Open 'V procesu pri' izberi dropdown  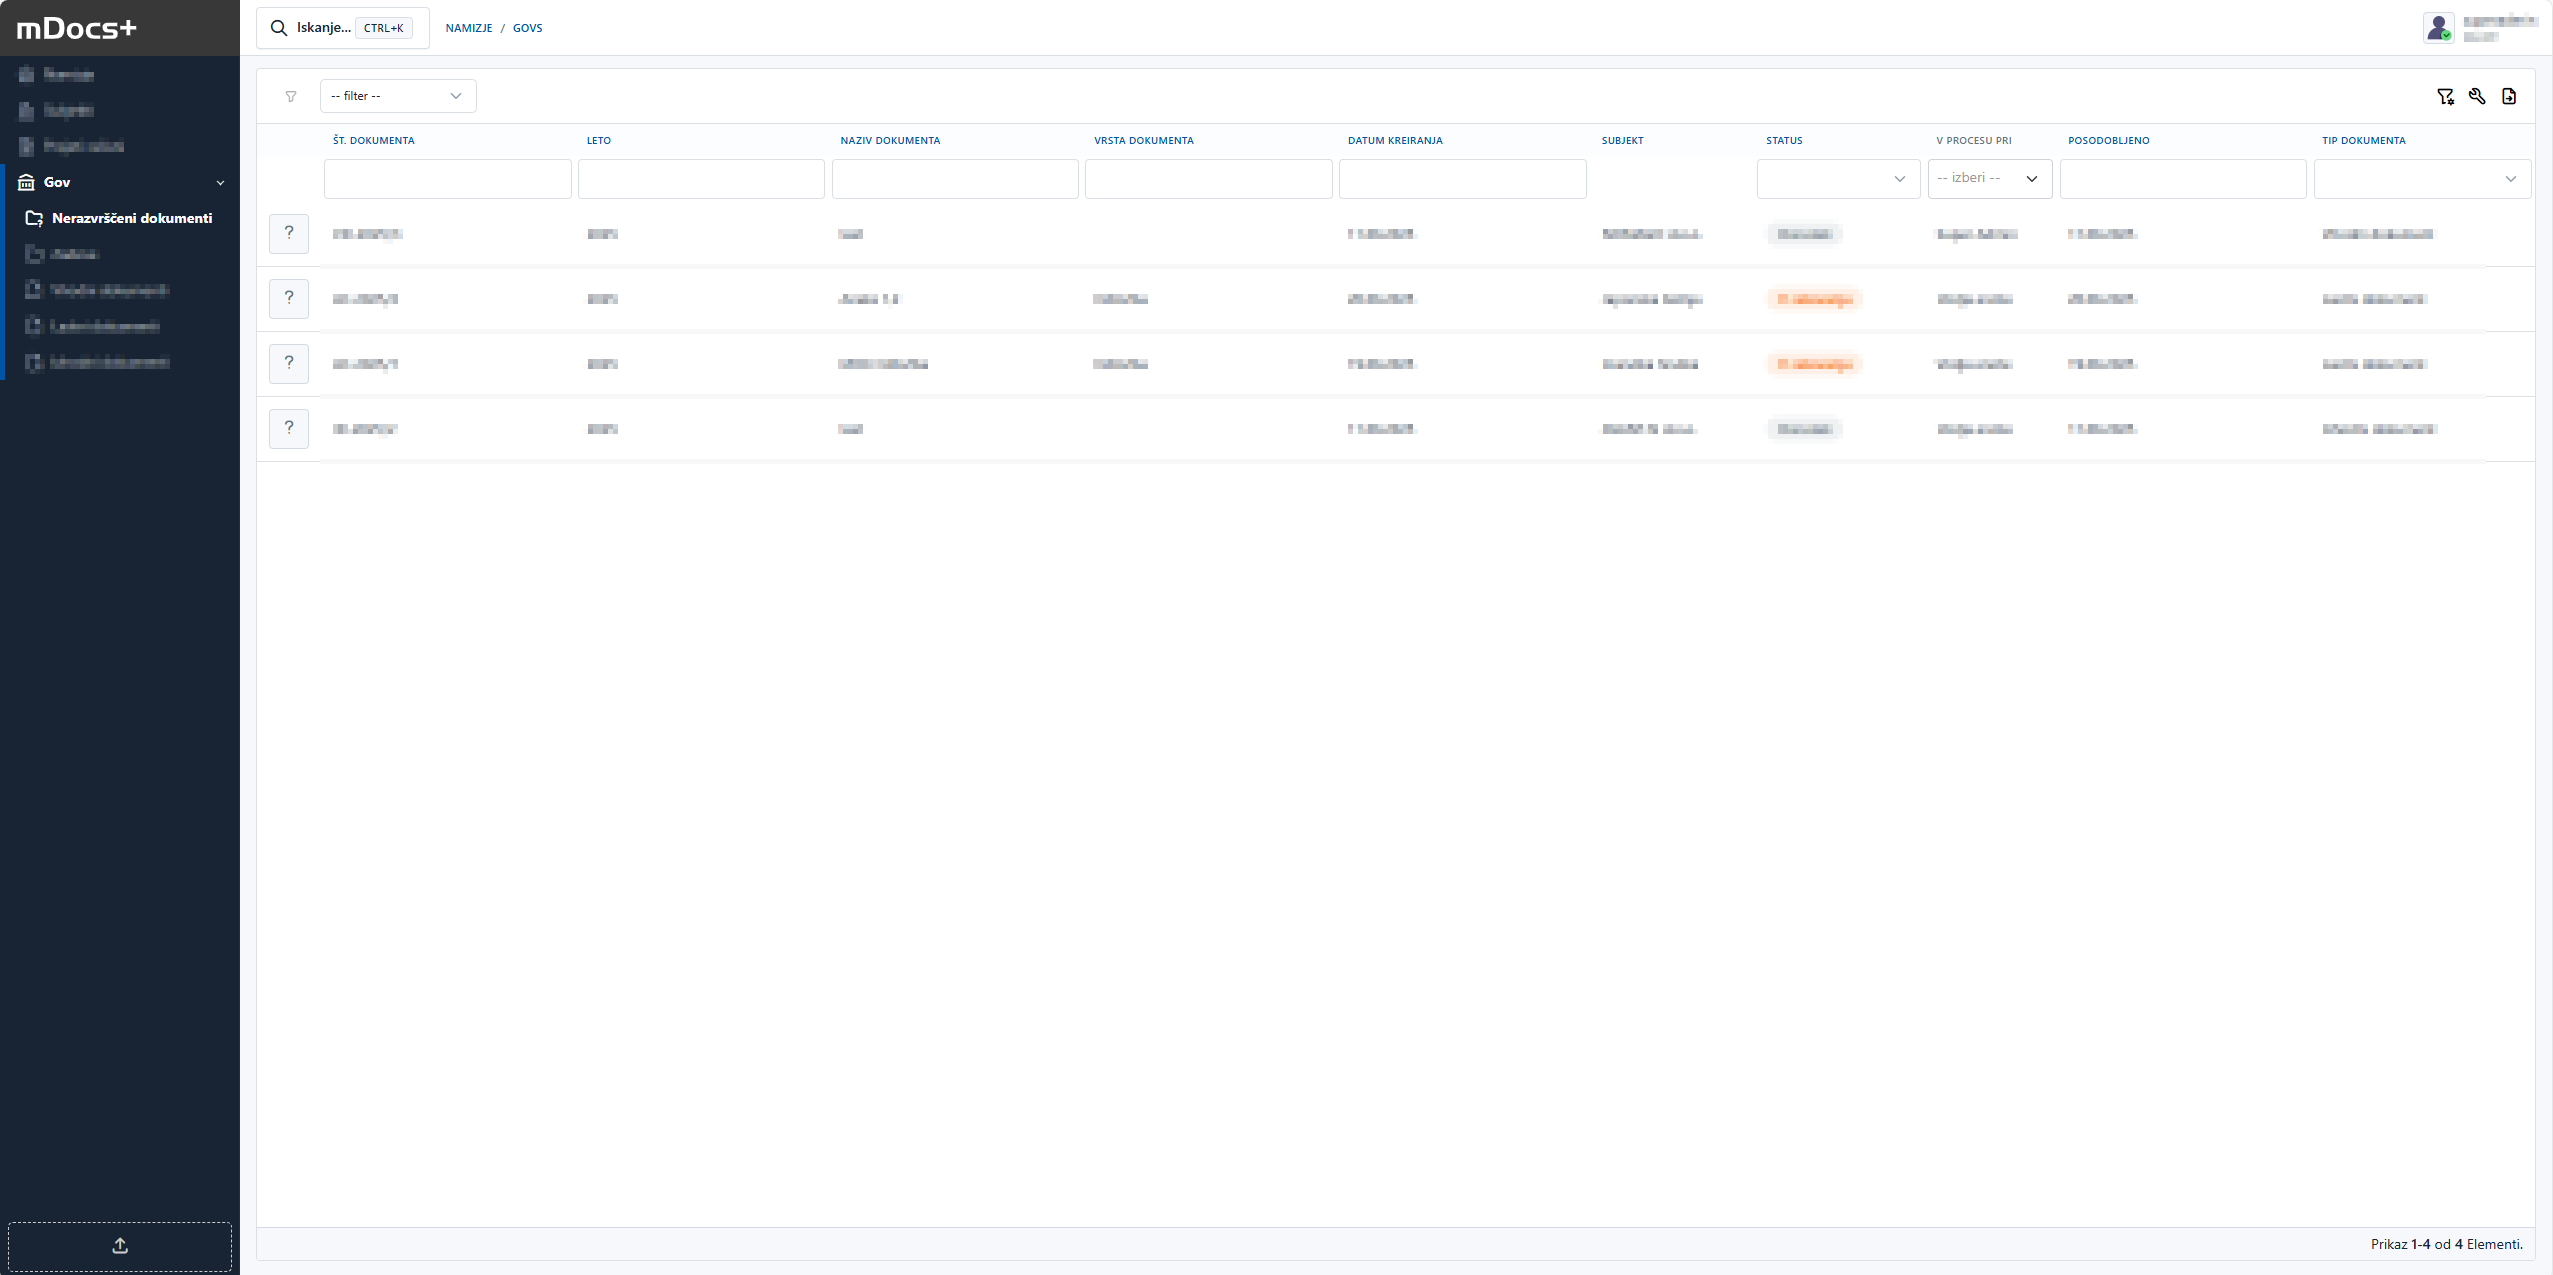1989,179
